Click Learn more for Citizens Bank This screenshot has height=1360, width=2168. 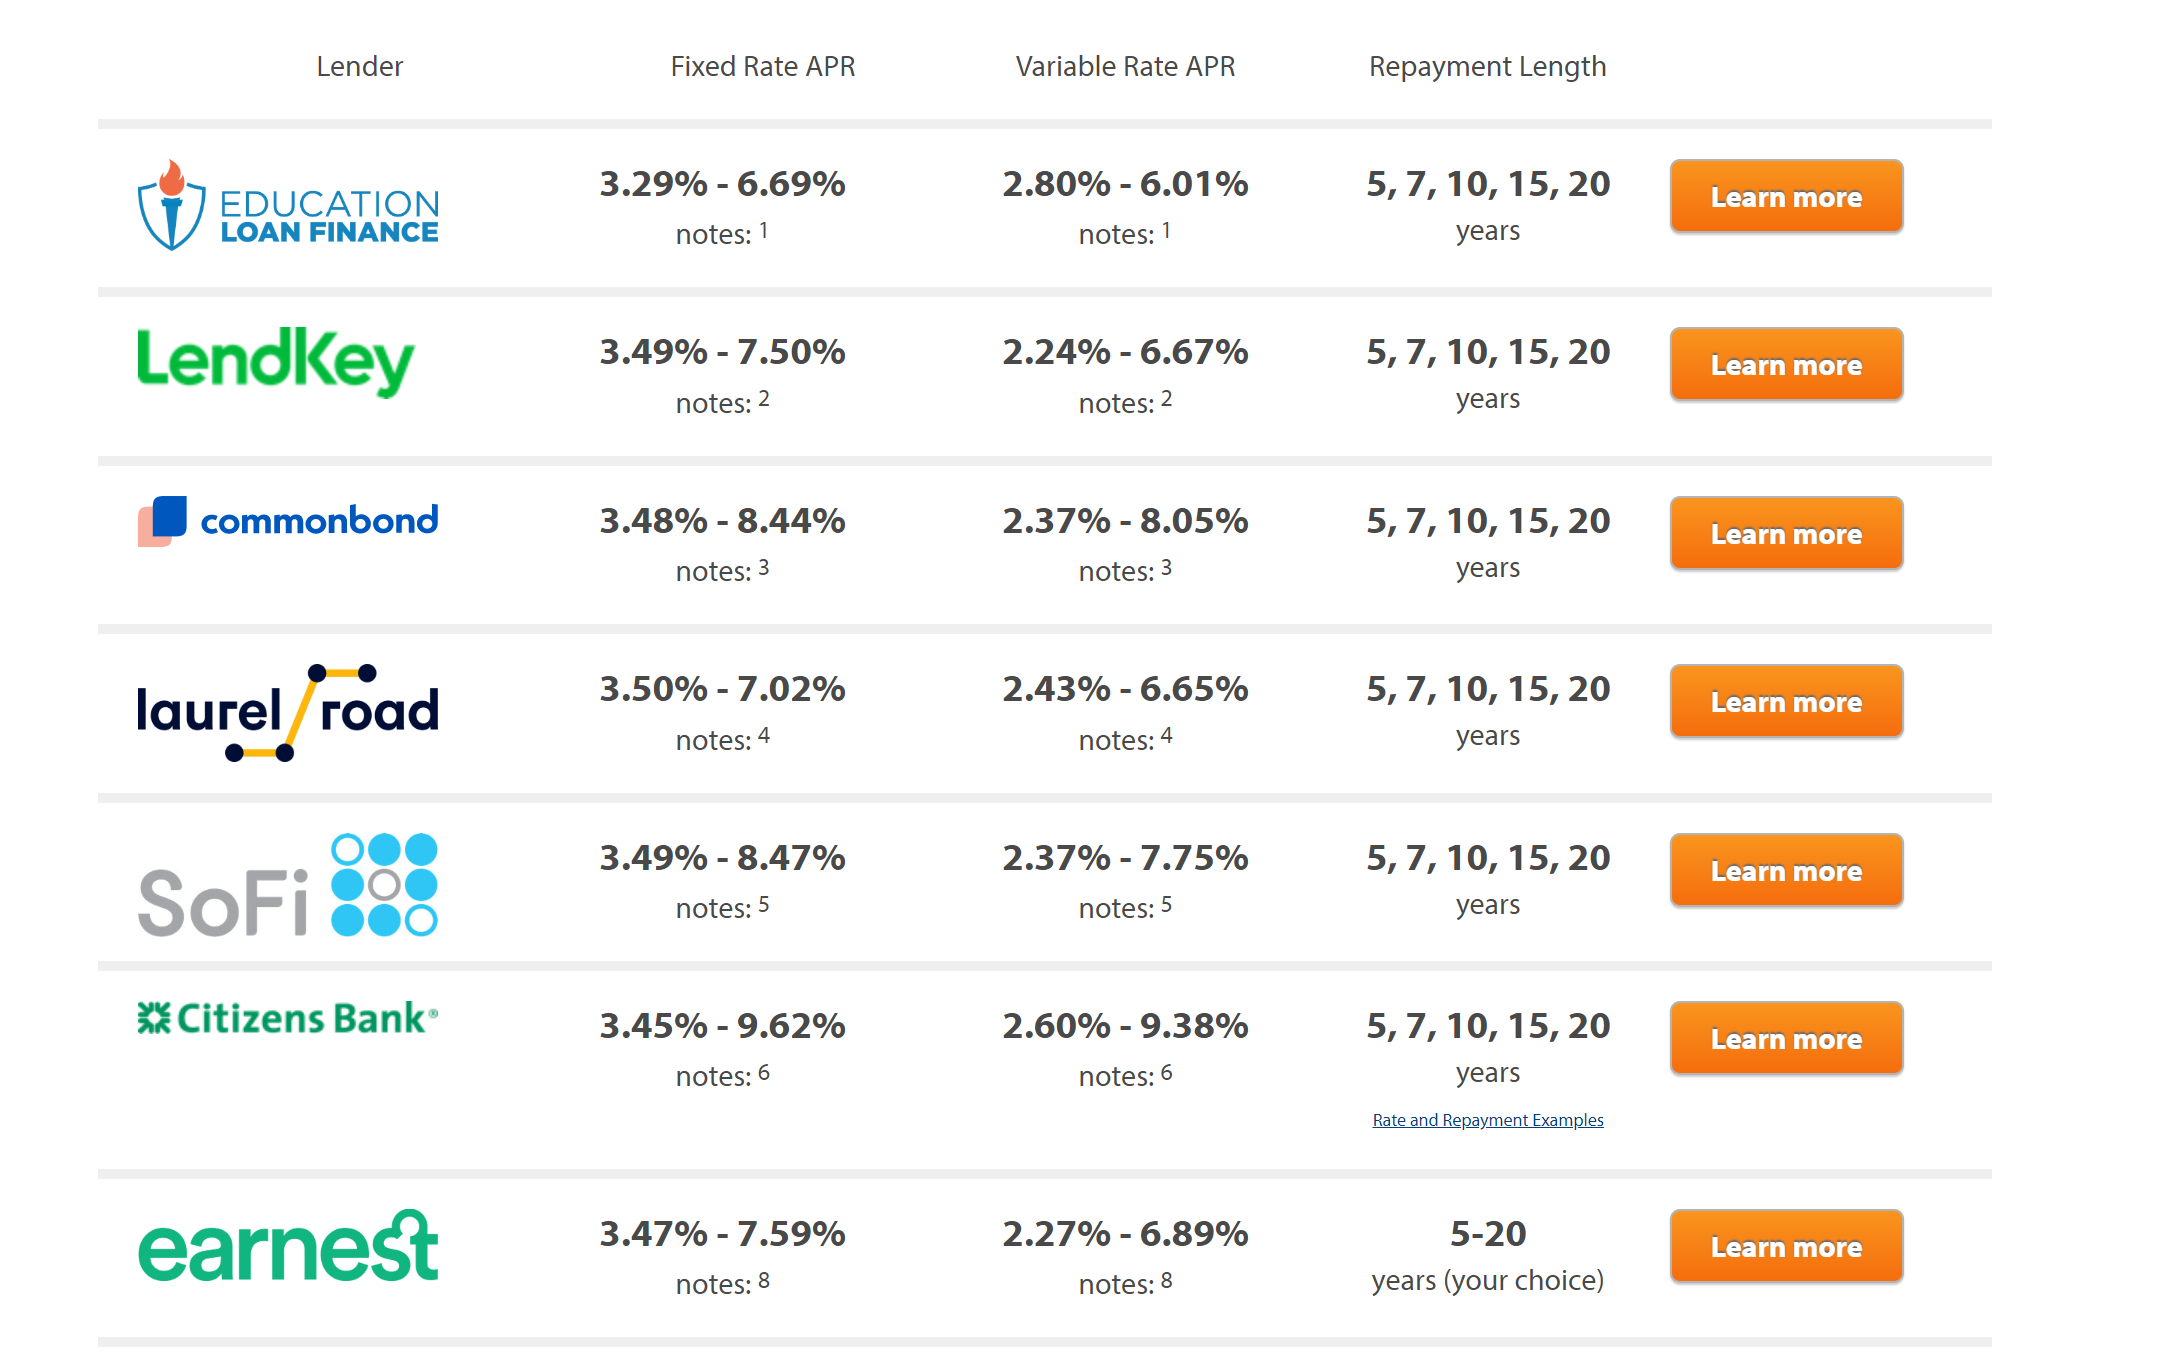[1786, 1039]
